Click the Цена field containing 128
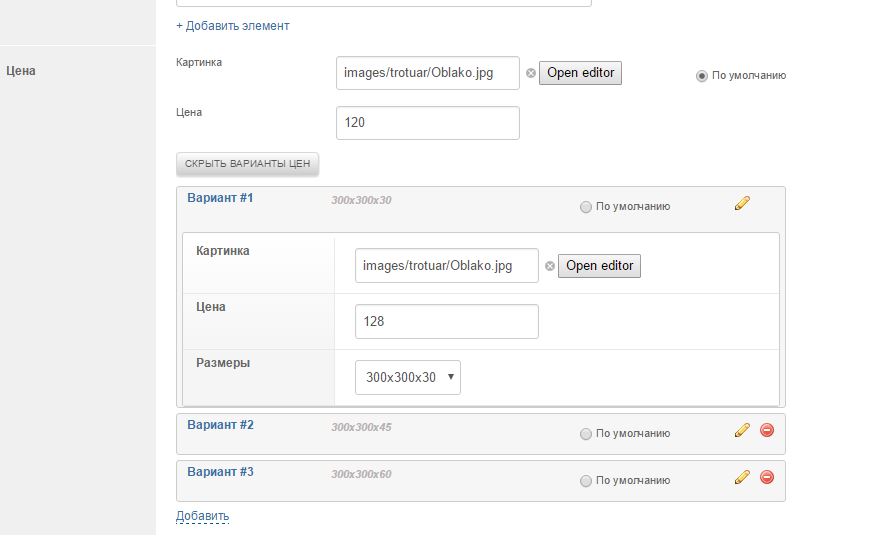Screen dimensions: 889x548 [x=446, y=322]
